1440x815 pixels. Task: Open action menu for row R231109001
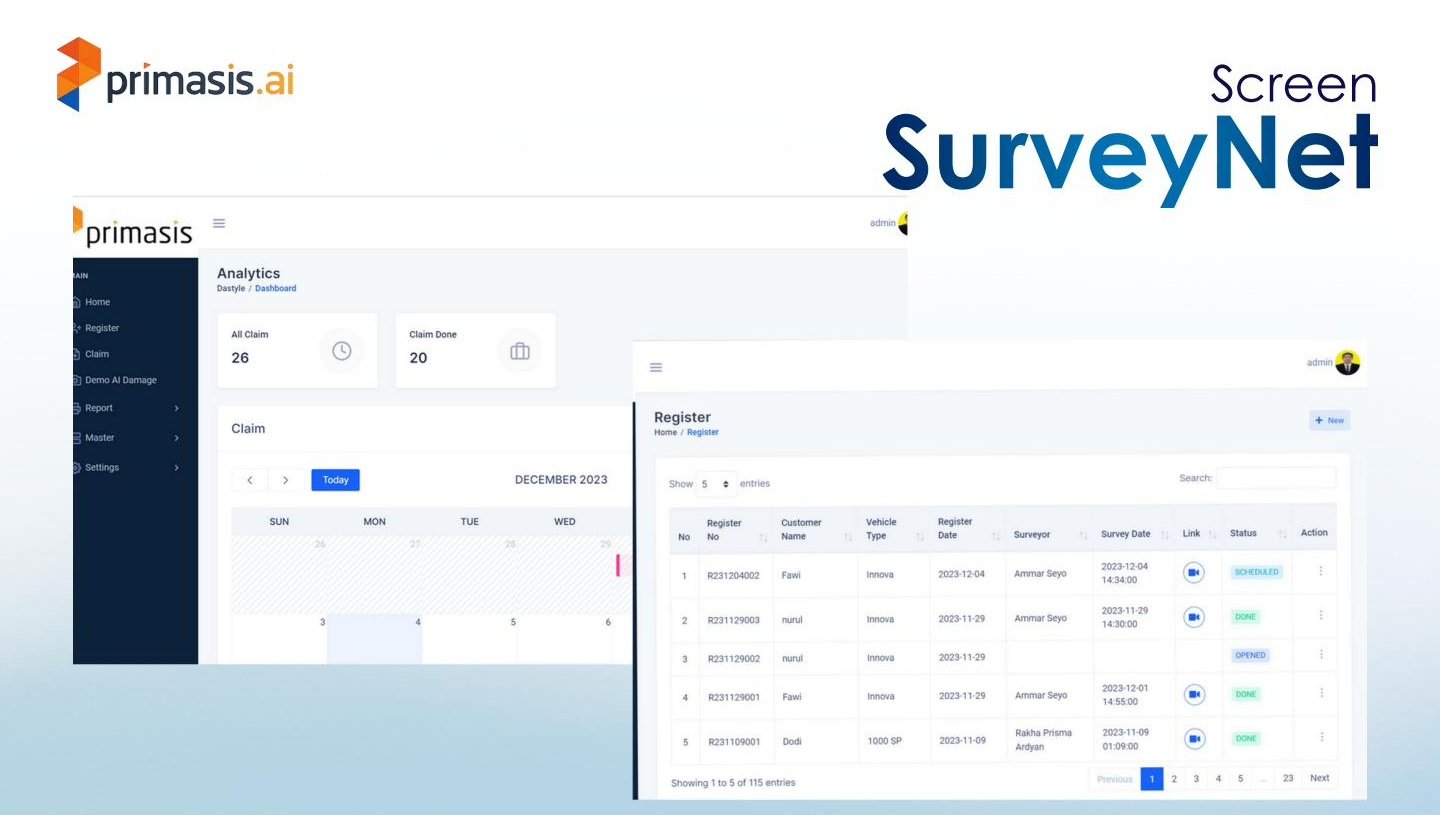[1320, 737]
